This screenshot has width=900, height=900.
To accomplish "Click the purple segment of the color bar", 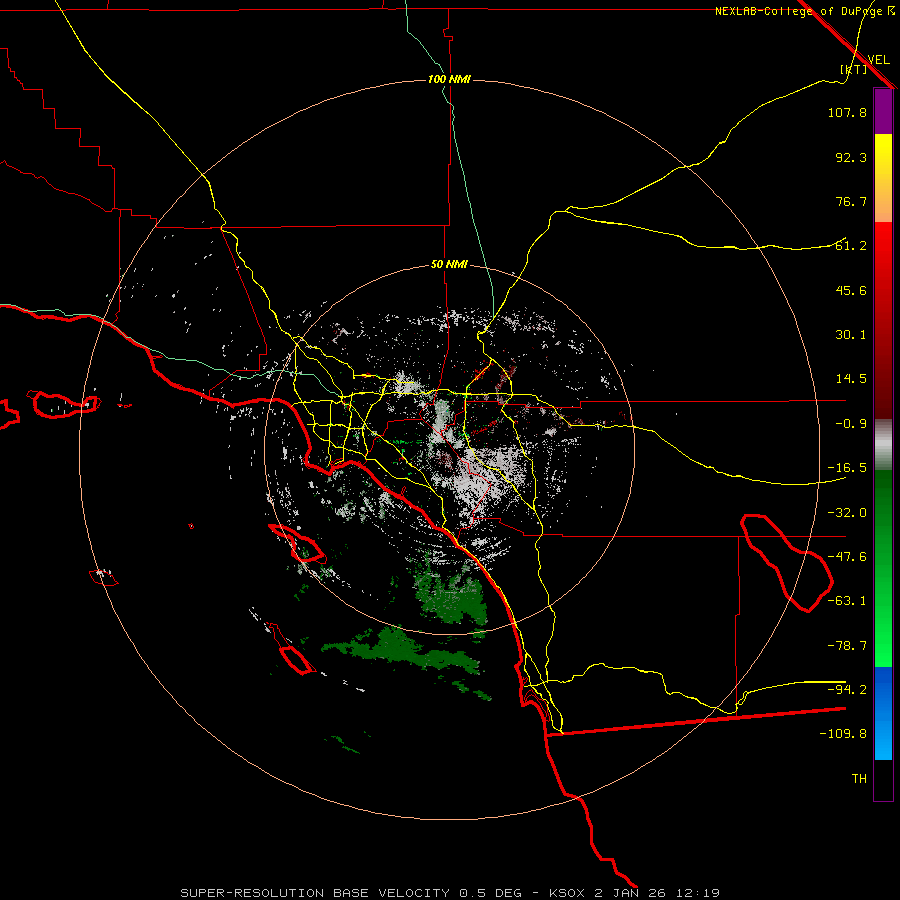I will click(x=883, y=111).
